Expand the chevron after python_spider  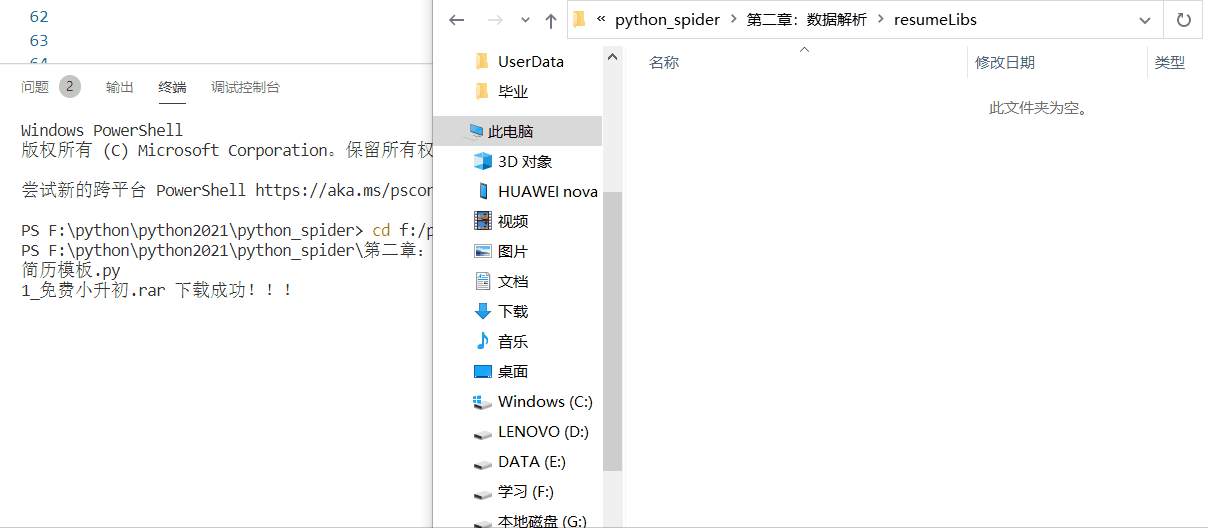click(733, 20)
